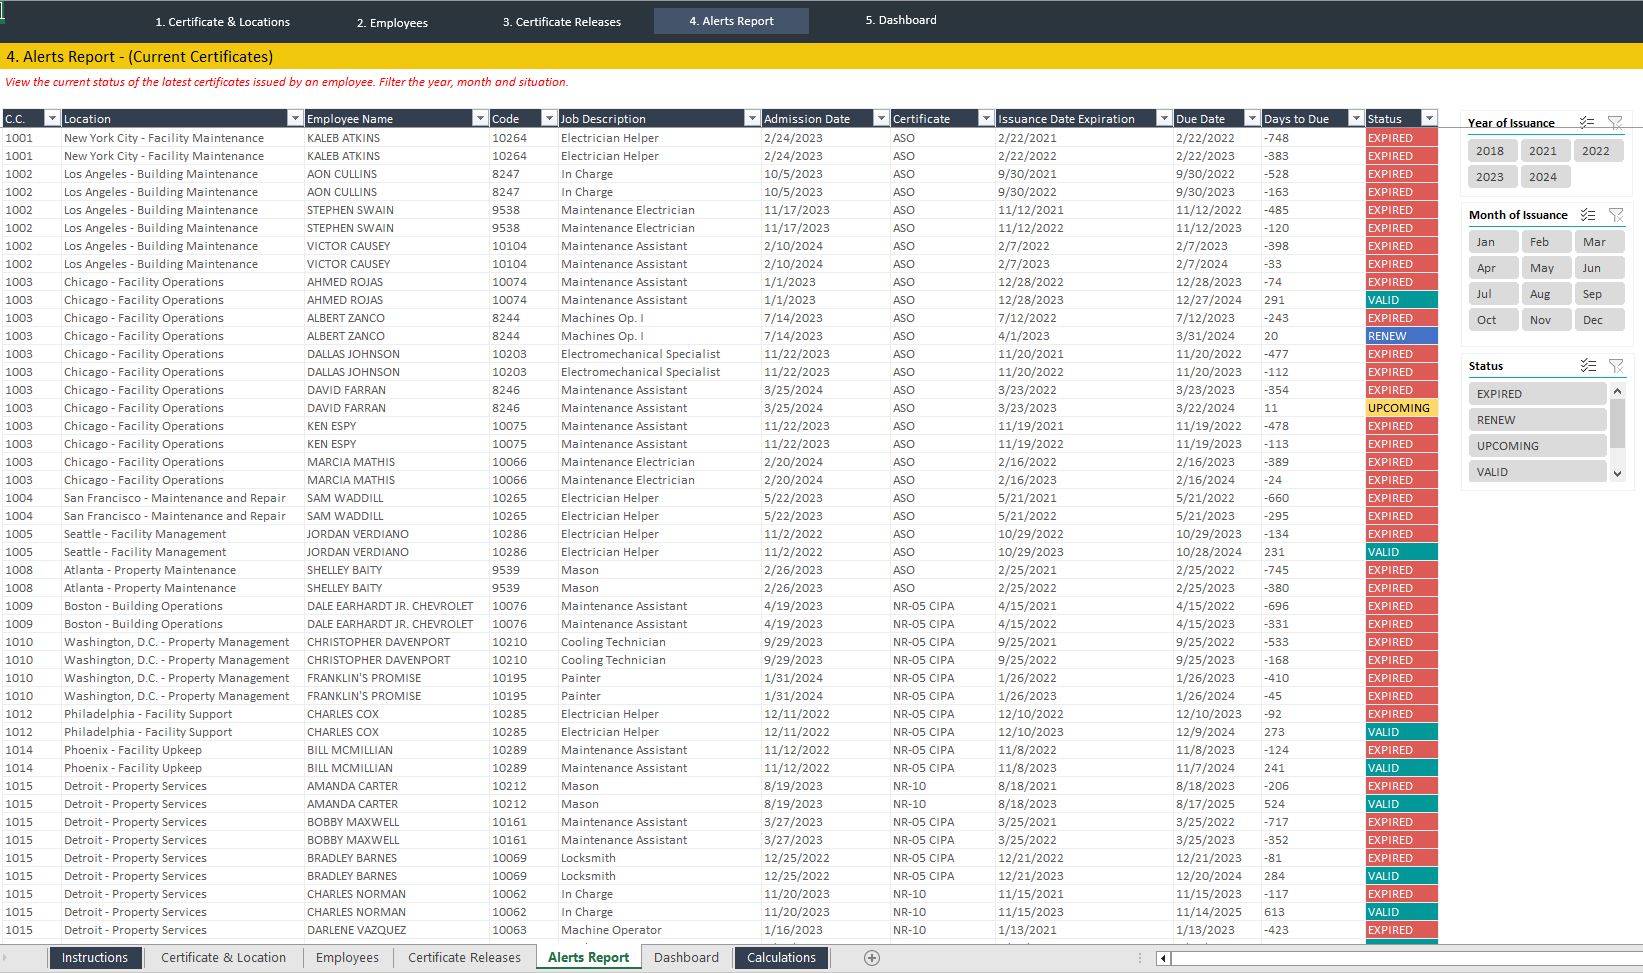
Task: Select the RENEW status cell for Albert Zanco
Action: [1401, 336]
